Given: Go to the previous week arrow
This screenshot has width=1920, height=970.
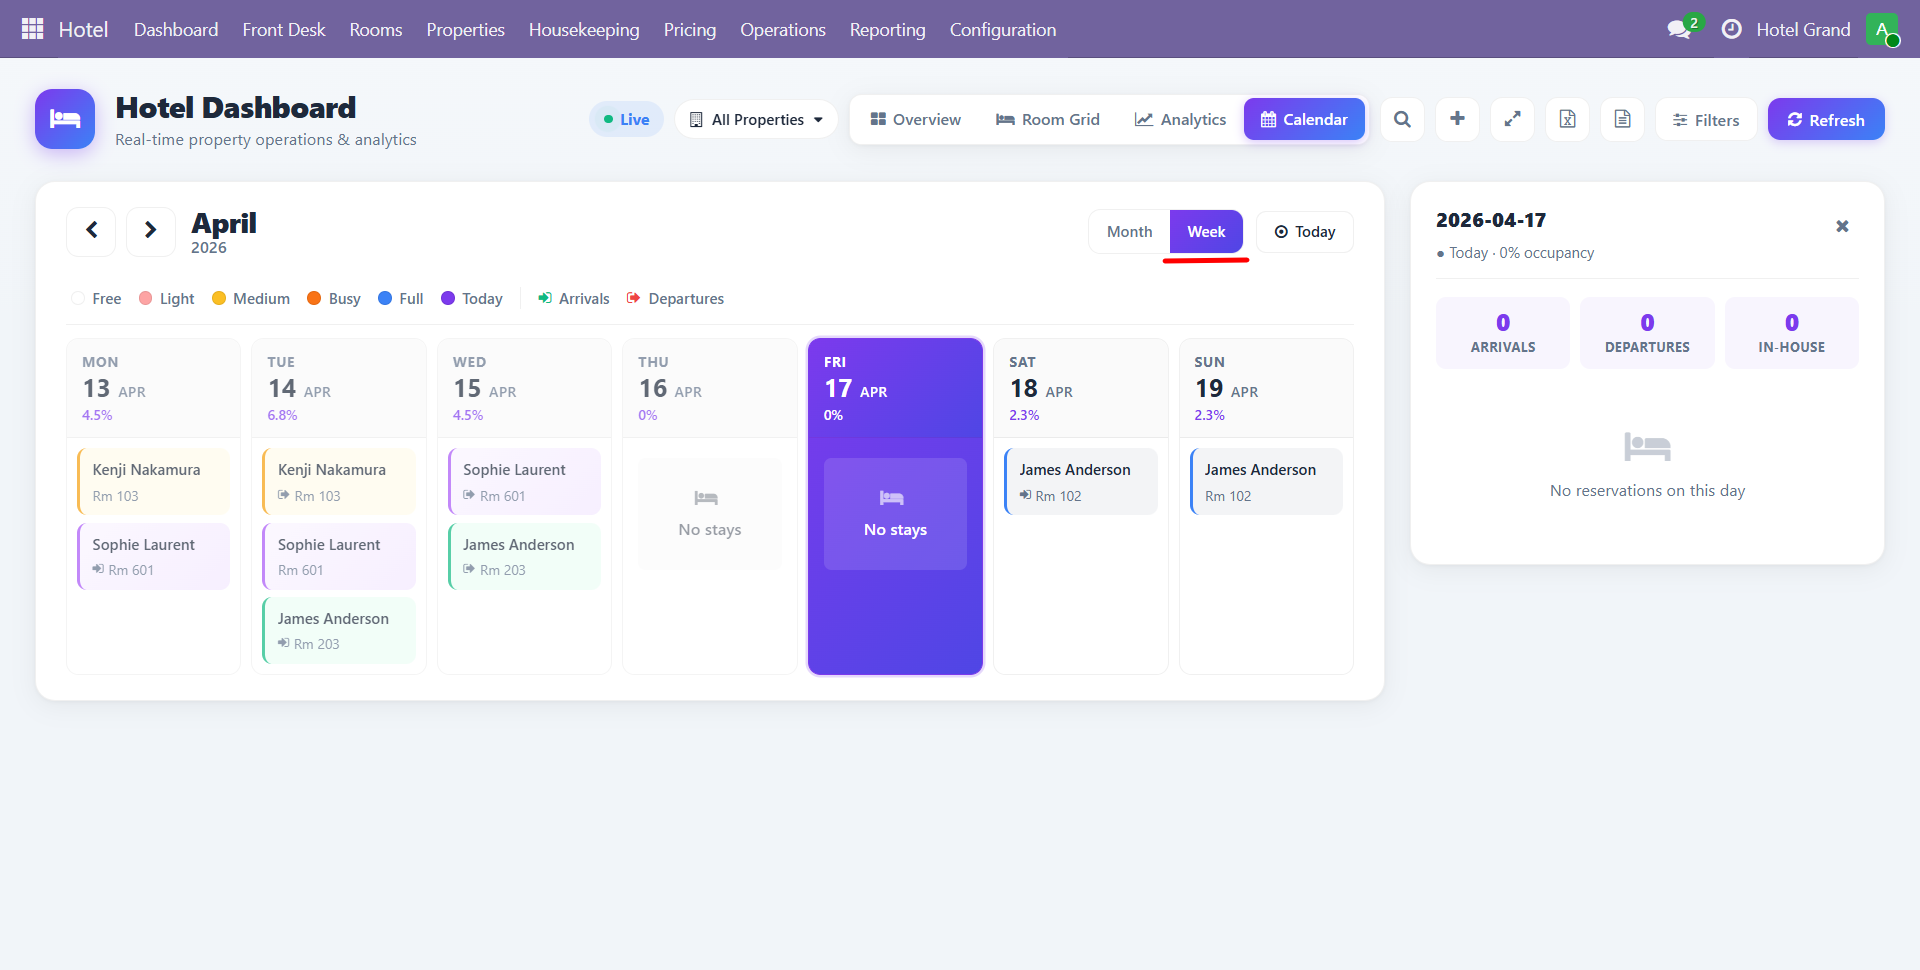Looking at the screenshot, I should pyautogui.click(x=91, y=231).
